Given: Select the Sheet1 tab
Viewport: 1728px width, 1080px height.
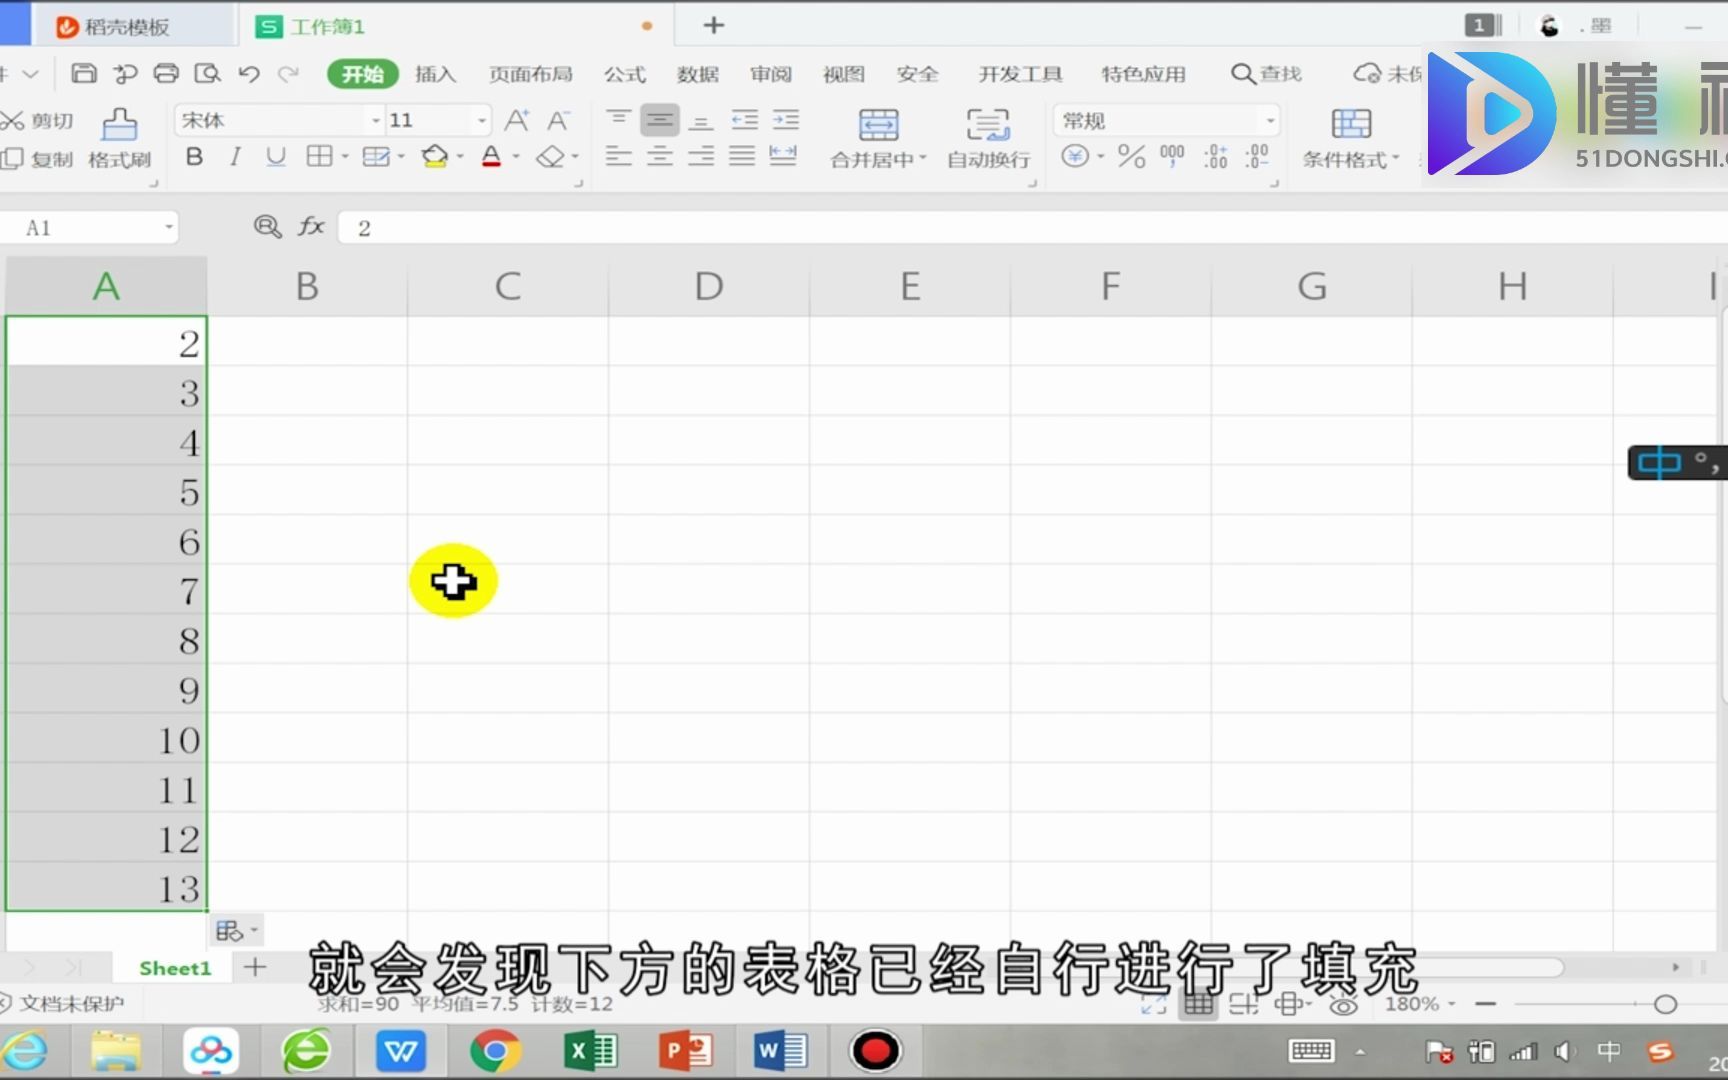Looking at the screenshot, I should click(175, 968).
